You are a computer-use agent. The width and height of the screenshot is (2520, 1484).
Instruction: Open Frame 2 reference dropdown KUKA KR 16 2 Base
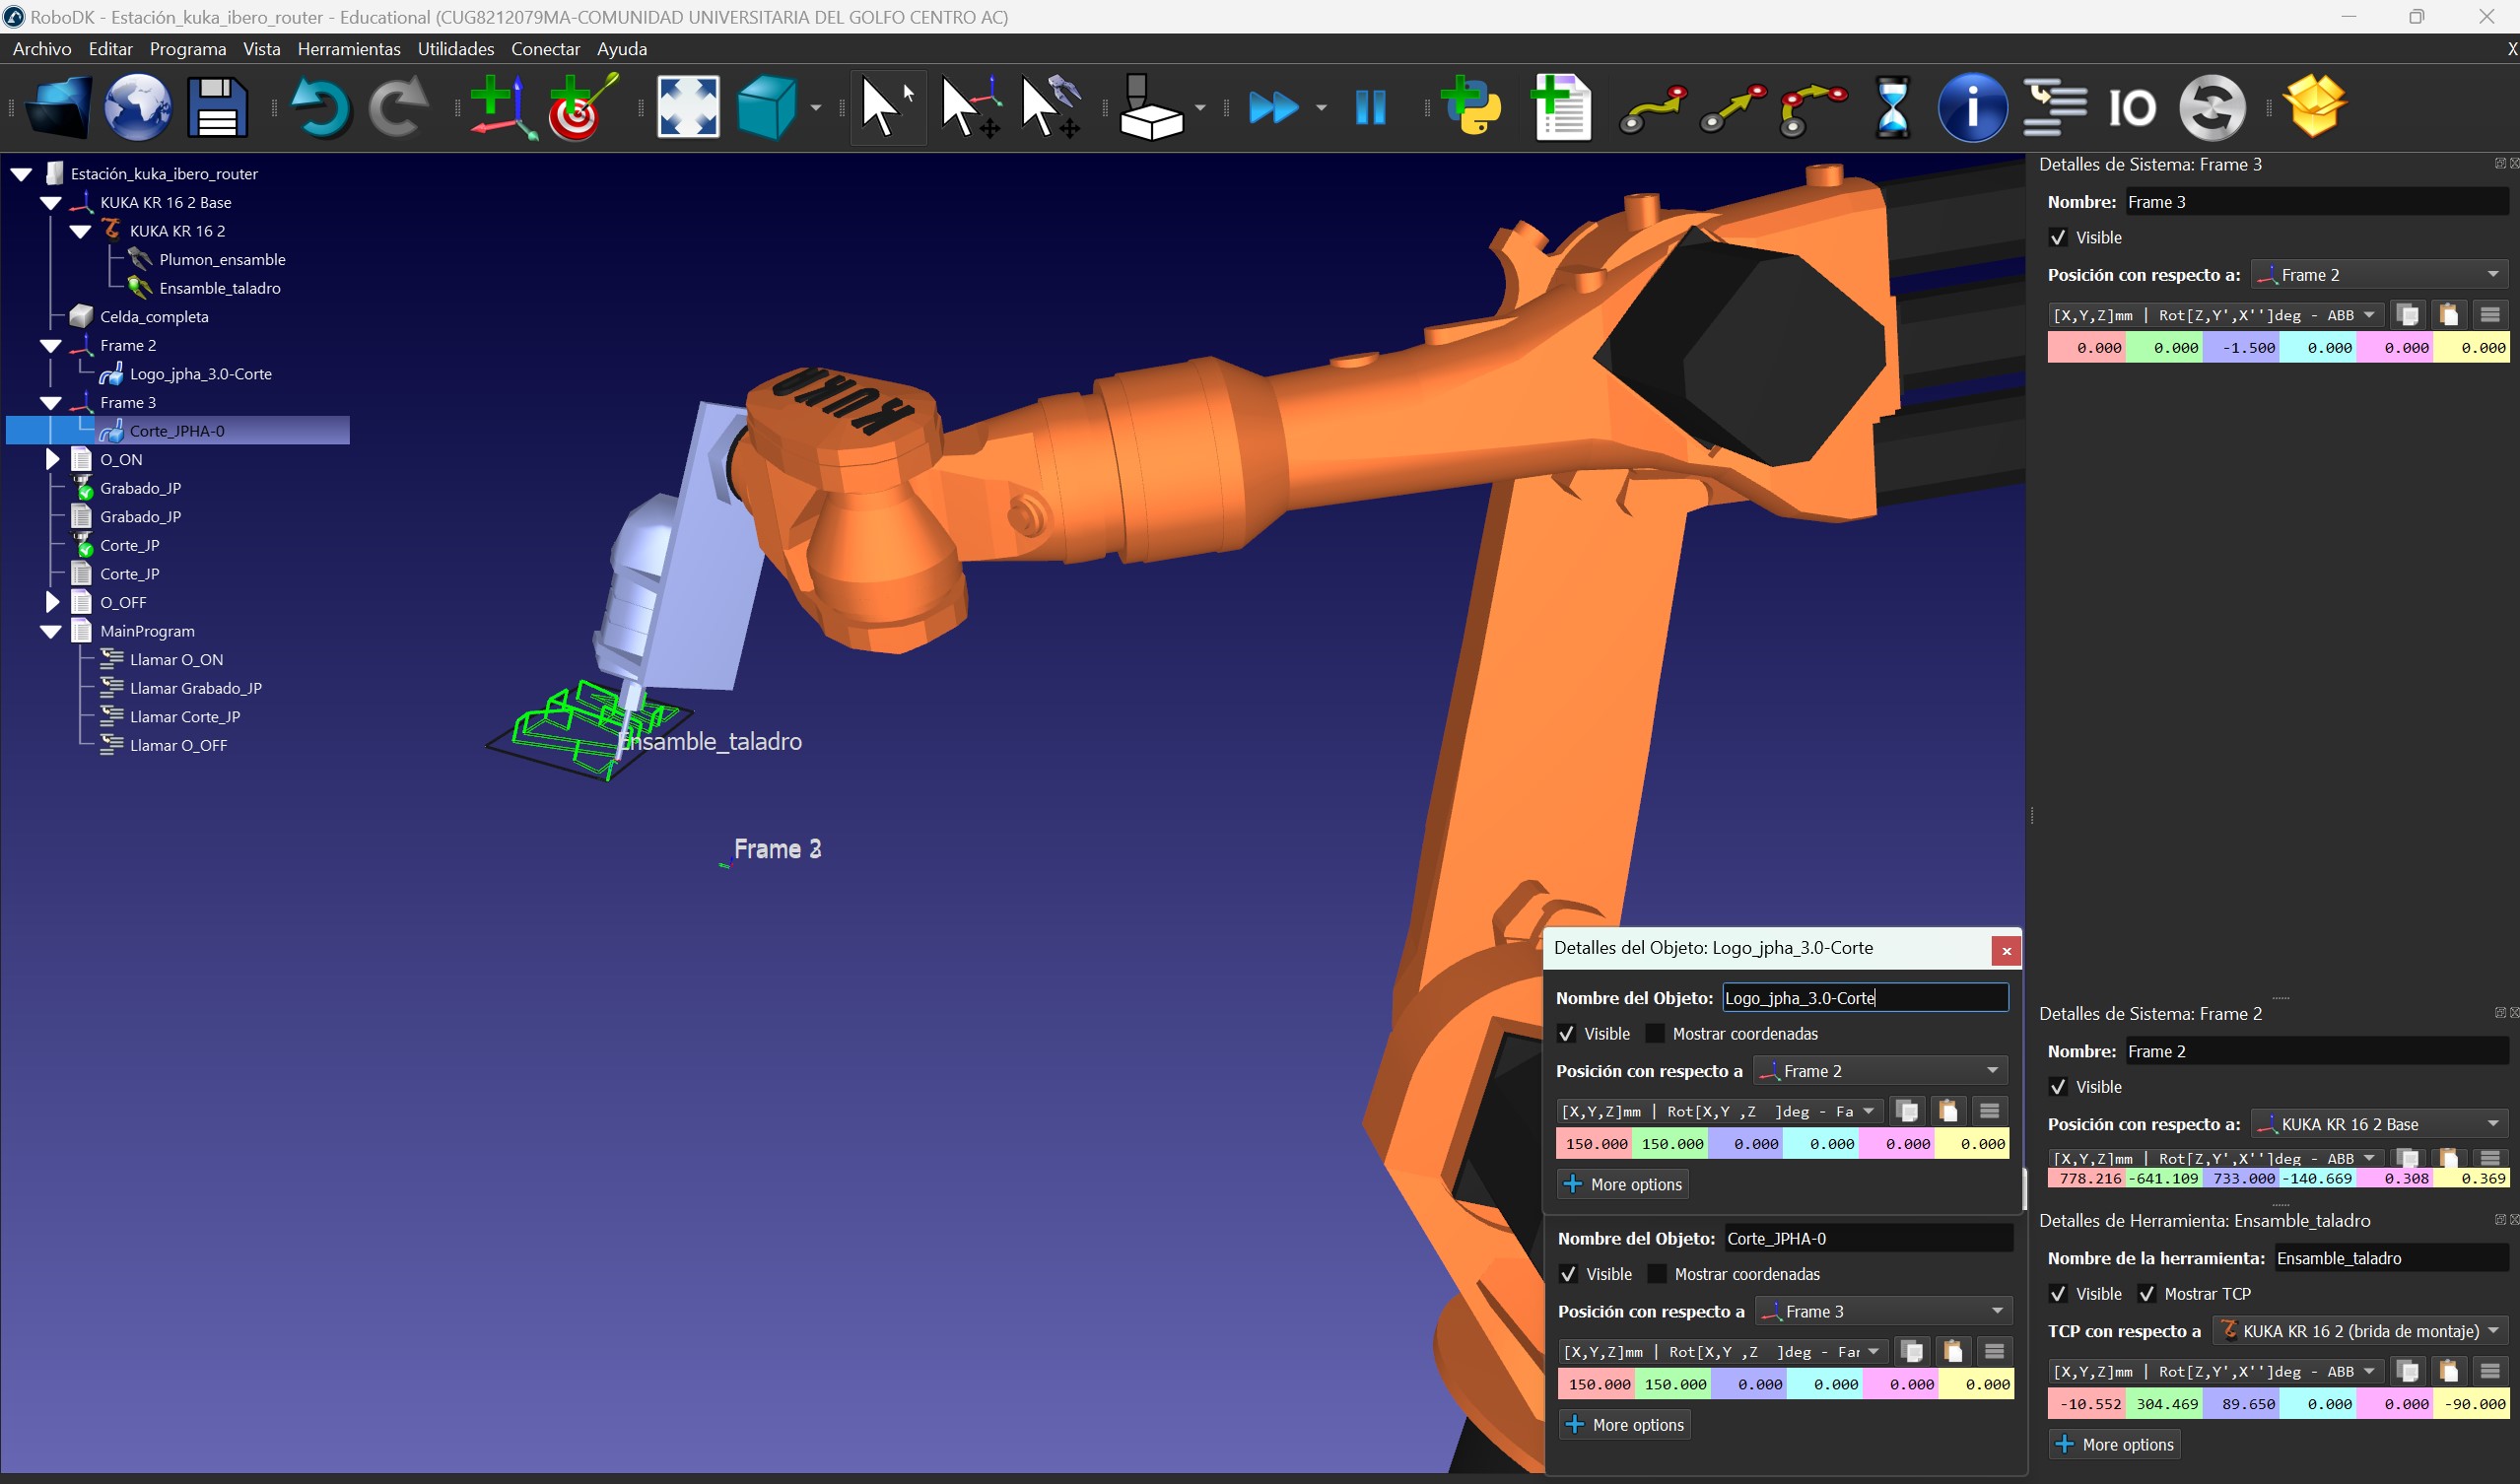pos(2378,1124)
